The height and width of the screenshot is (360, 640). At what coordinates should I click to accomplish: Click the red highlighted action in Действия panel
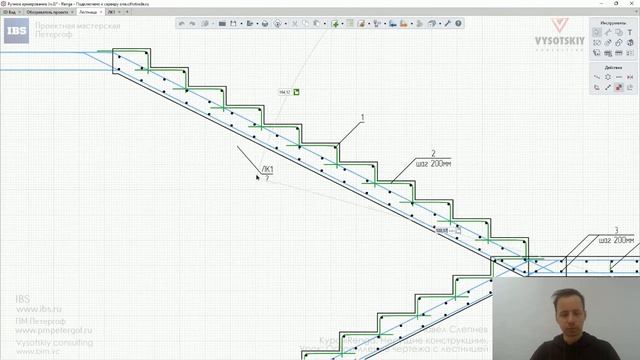pyautogui.click(x=619, y=87)
